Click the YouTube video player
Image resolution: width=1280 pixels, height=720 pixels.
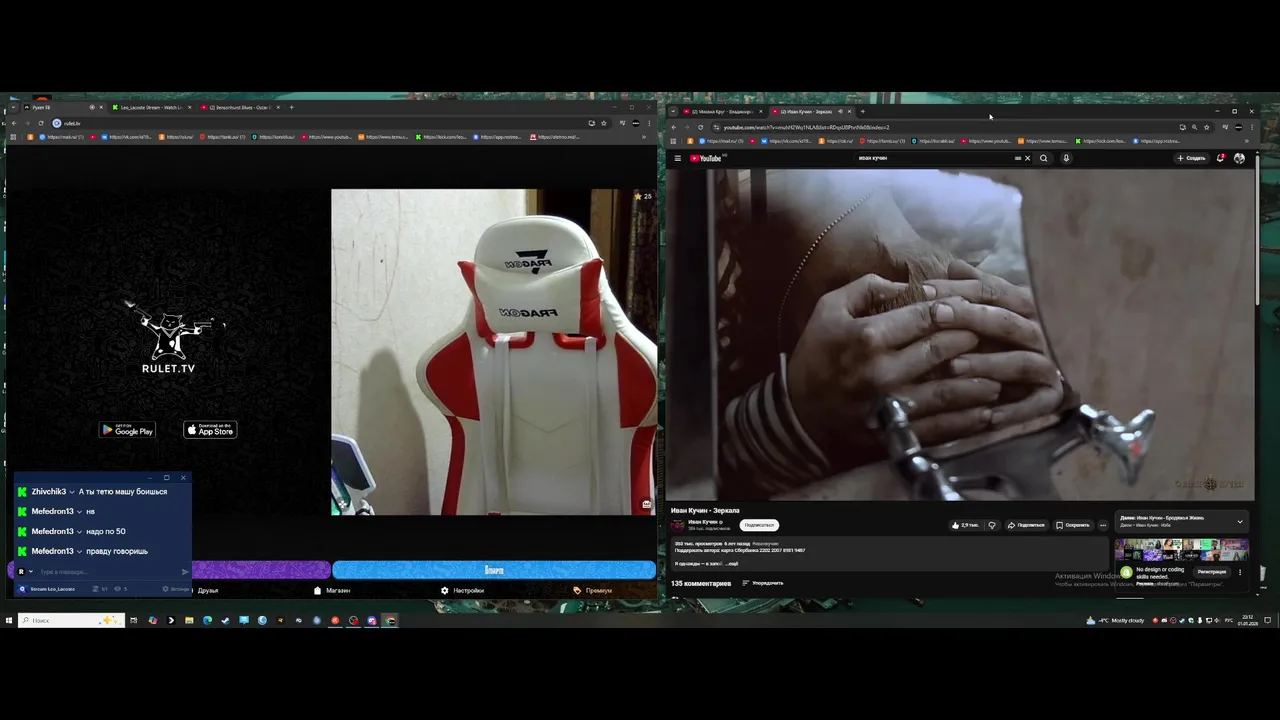point(960,334)
